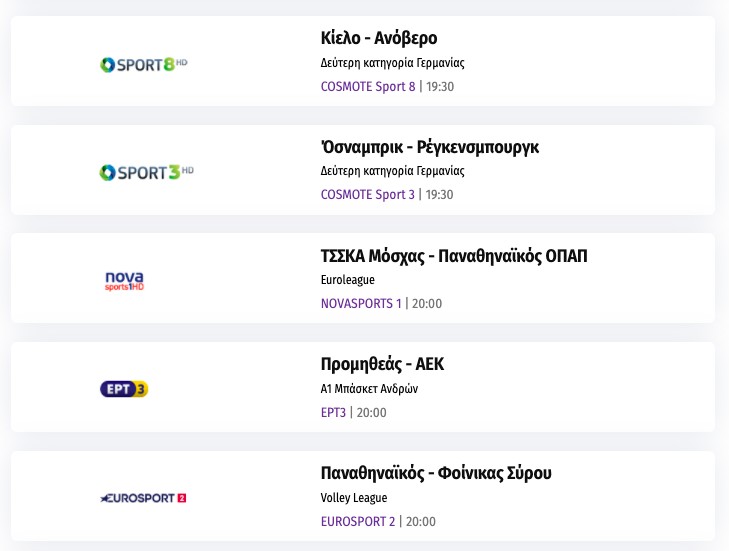This screenshot has height=551, width=729.
Task: Click the COSMOTE Sport 3 channel link
Action: coord(367,194)
